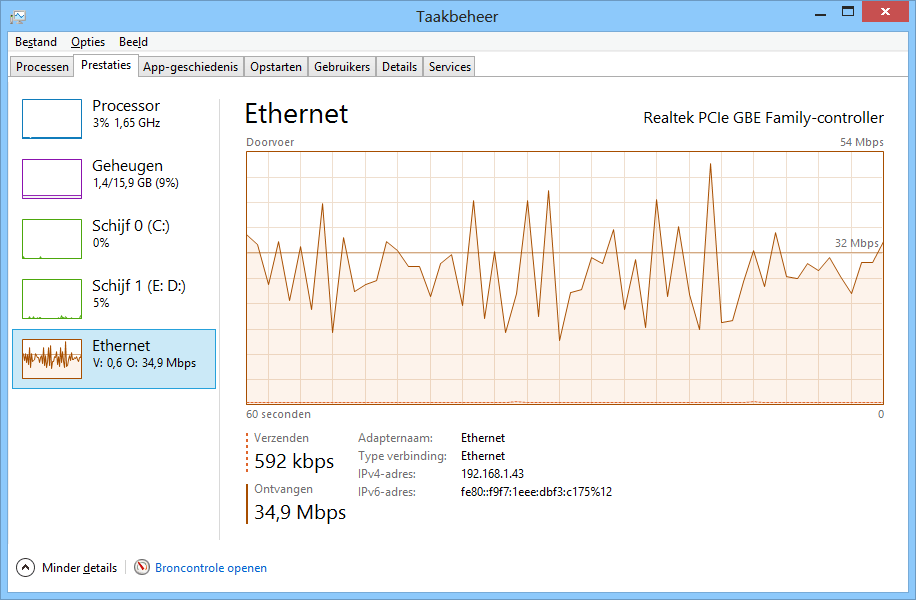Screen dimensions: 916x600
Task: Select the Details tab
Action: [399, 67]
